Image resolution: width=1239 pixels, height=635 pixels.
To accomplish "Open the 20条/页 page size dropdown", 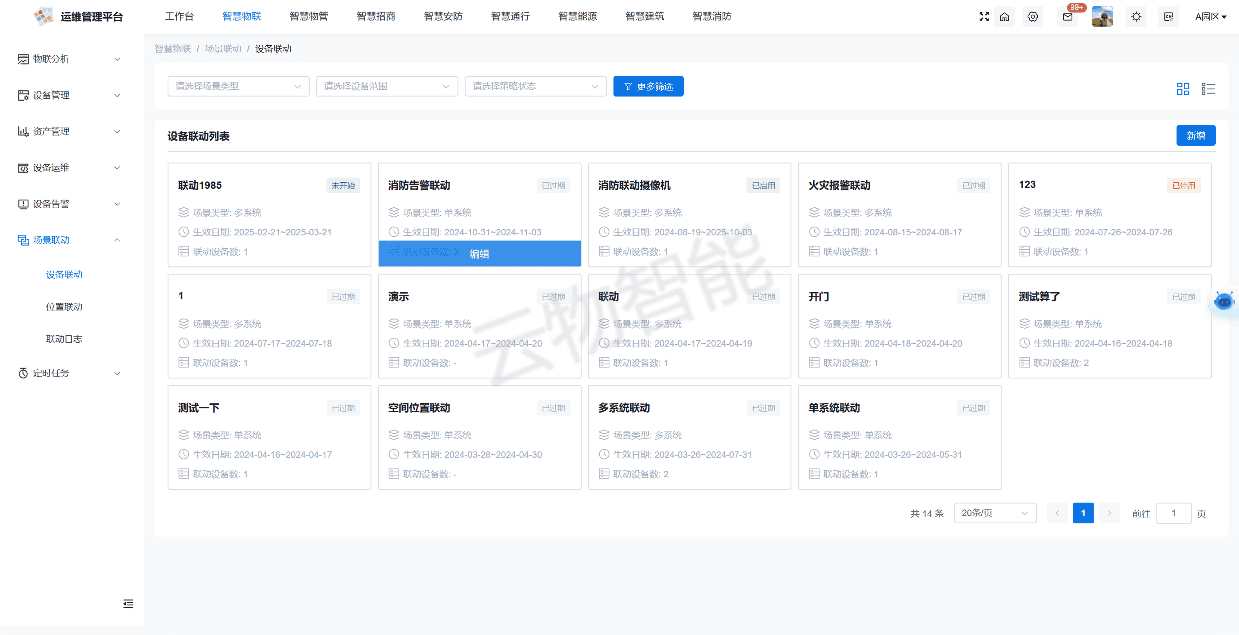I will click(x=995, y=513).
